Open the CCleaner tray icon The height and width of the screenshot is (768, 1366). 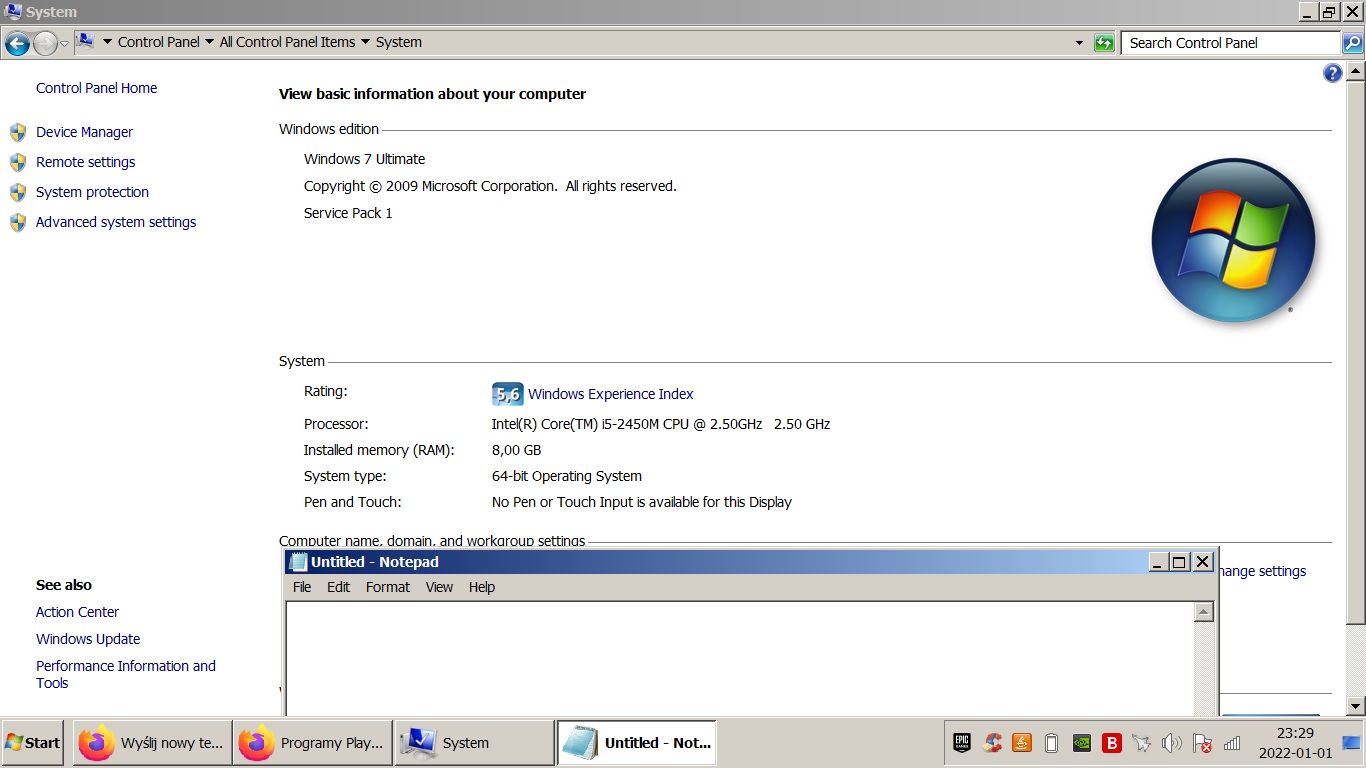[992, 743]
